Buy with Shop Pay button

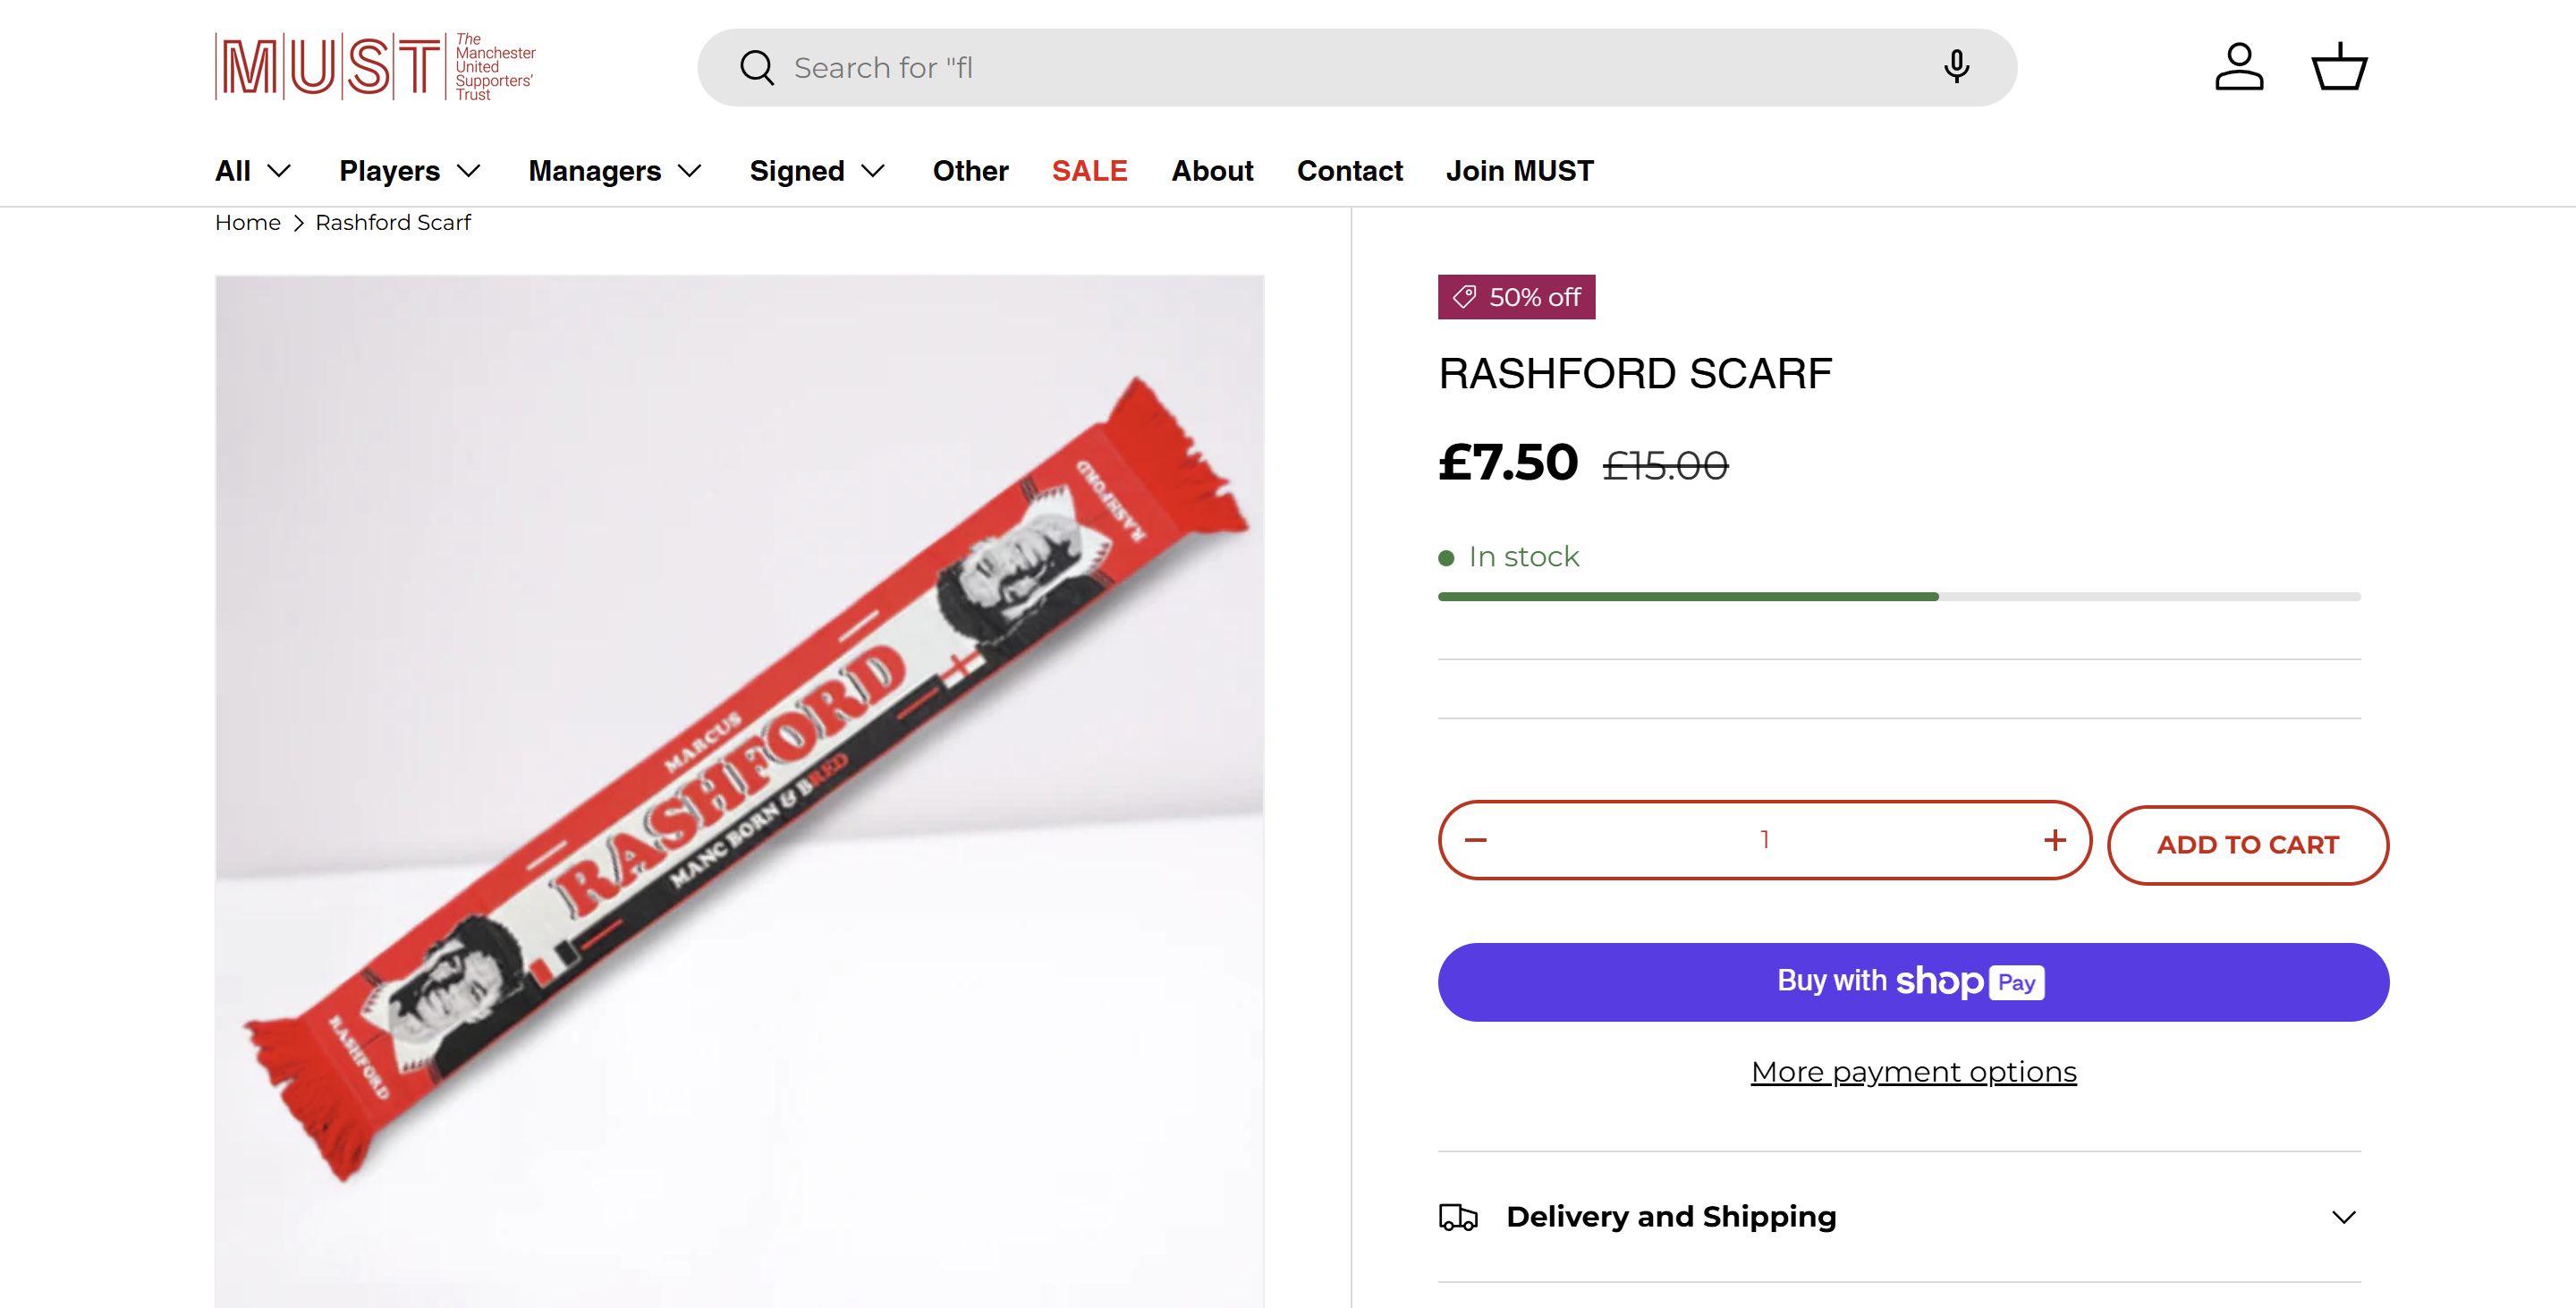point(1912,982)
